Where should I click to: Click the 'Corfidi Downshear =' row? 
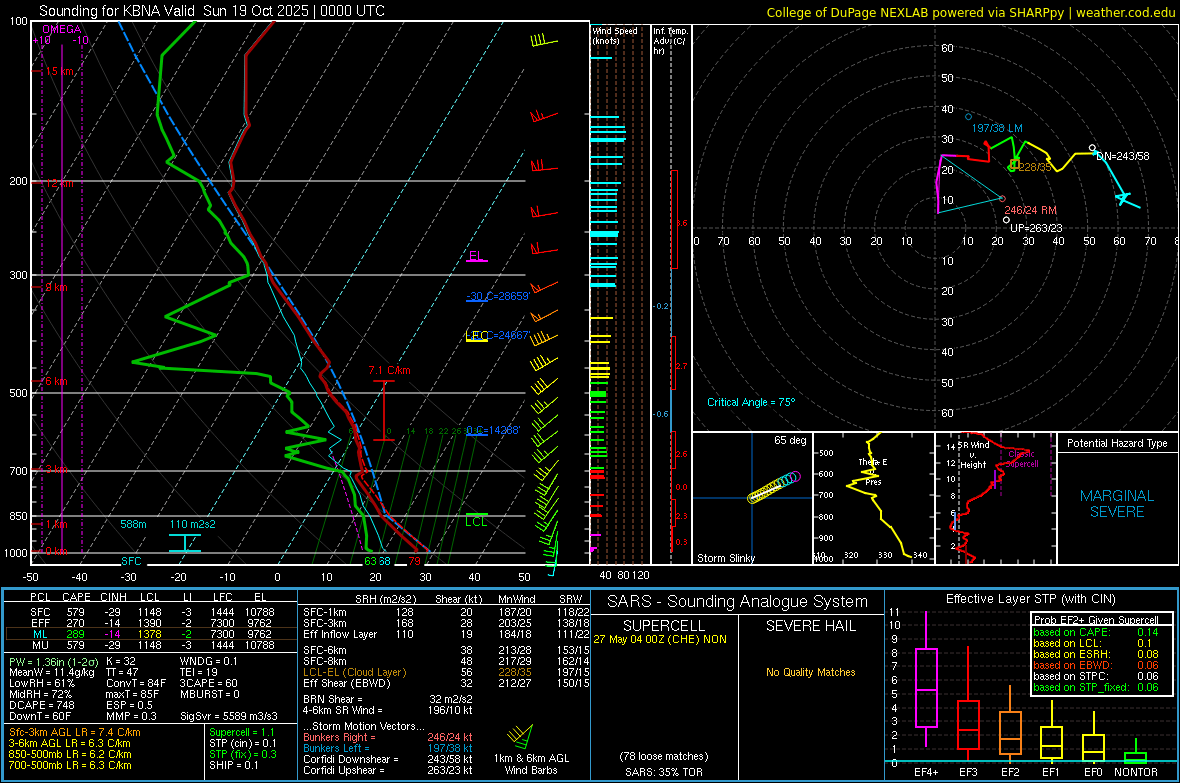(388, 759)
